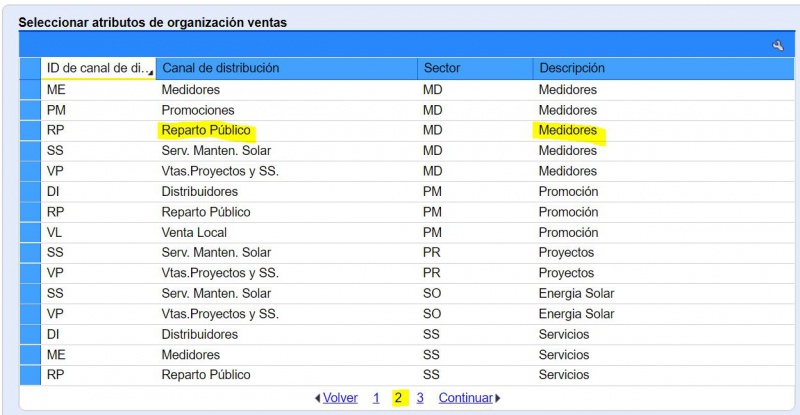800x415 pixels.
Task: Select the ME Medidores MD row selector
Action: point(30,90)
